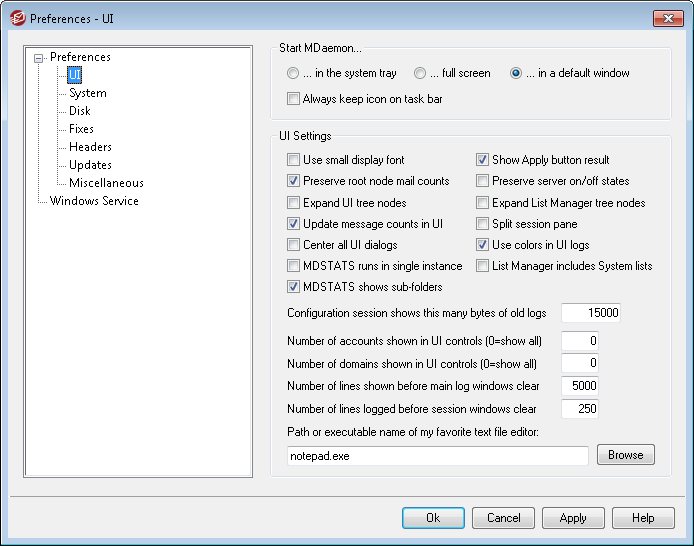
Task: Go to Headers in the tree
Action: coord(90,147)
